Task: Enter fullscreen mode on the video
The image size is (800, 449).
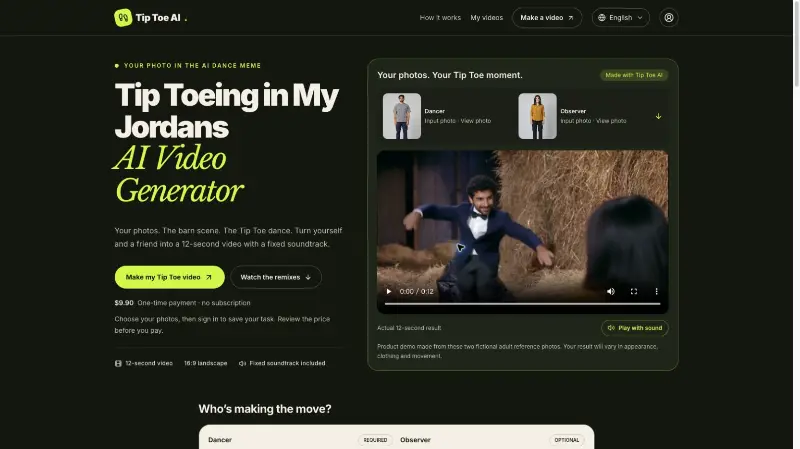Action: tap(634, 291)
